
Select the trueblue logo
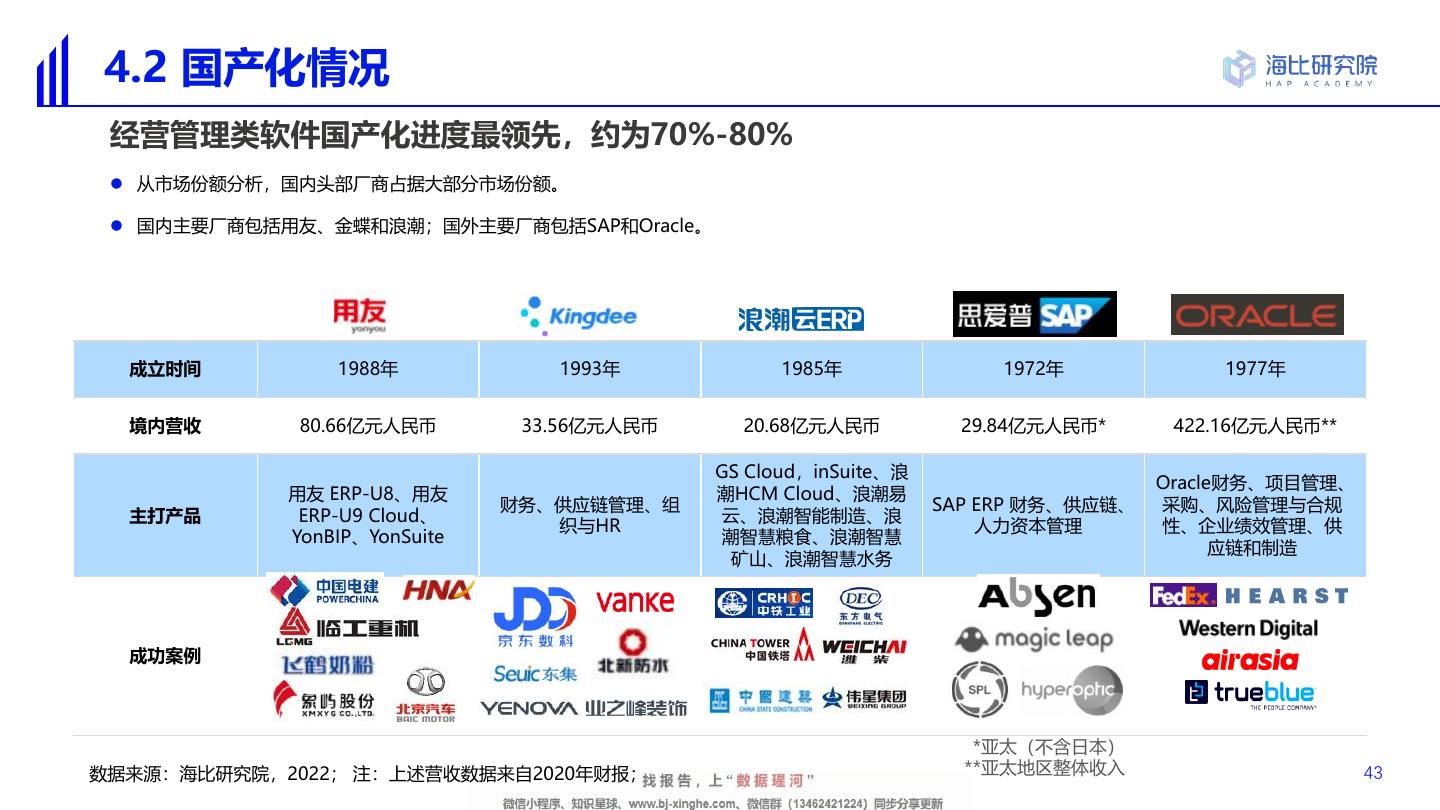[x=1250, y=693]
